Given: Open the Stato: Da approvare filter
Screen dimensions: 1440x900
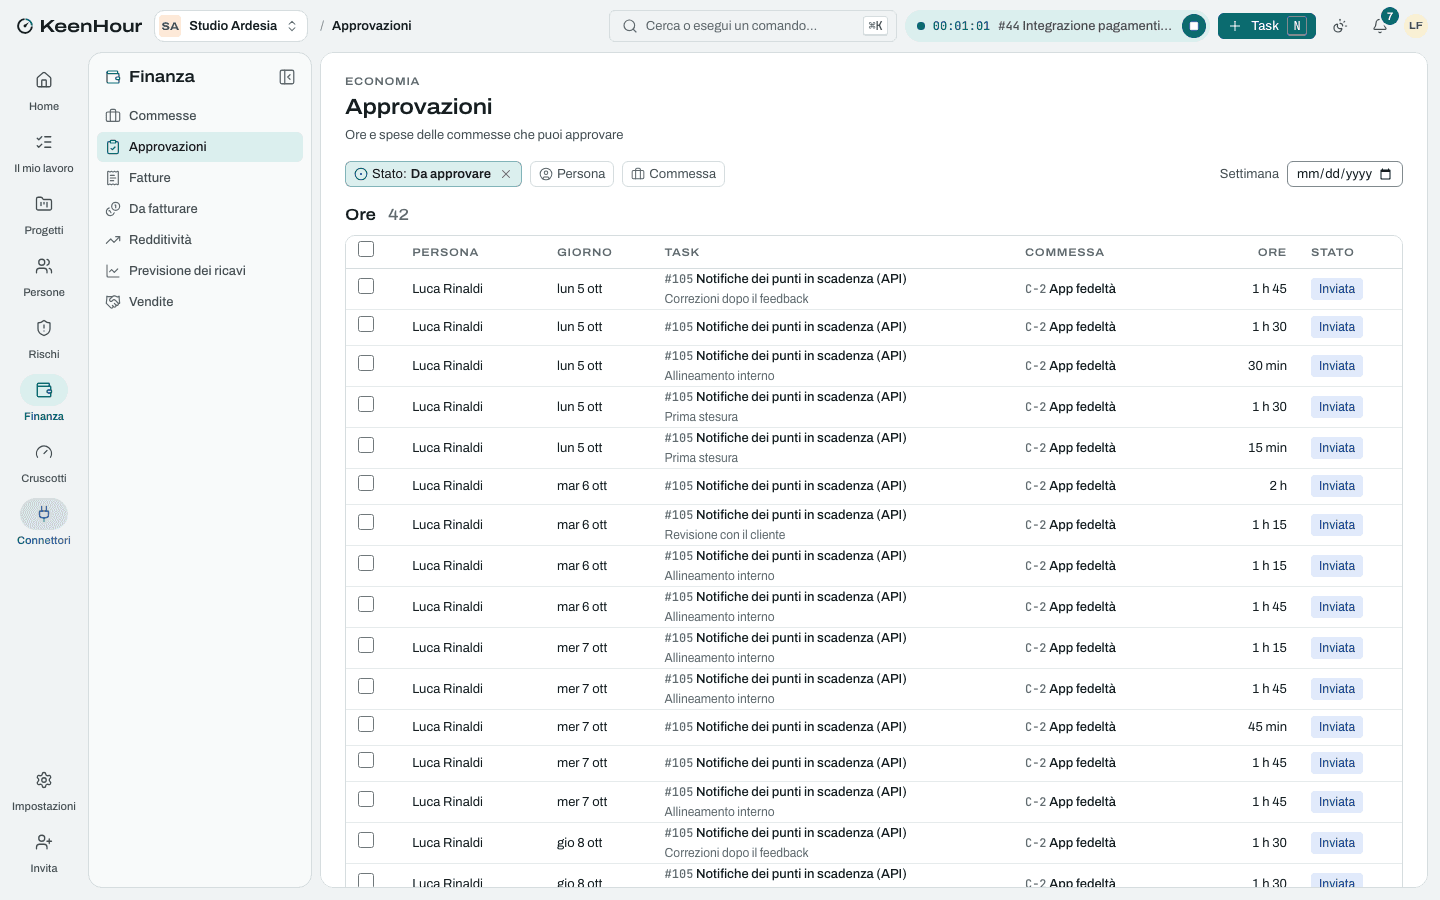Looking at the screenshot, I should tap(424, 174).
